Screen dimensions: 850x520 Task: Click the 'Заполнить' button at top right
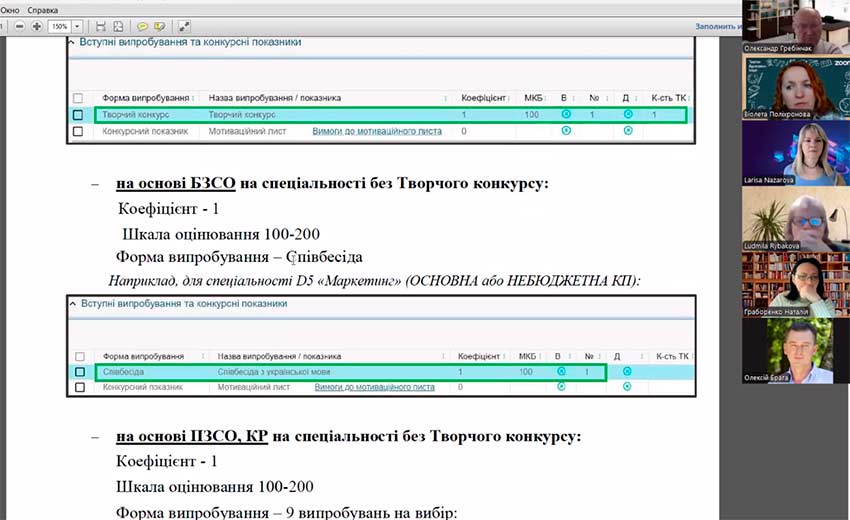pos(715,25)
